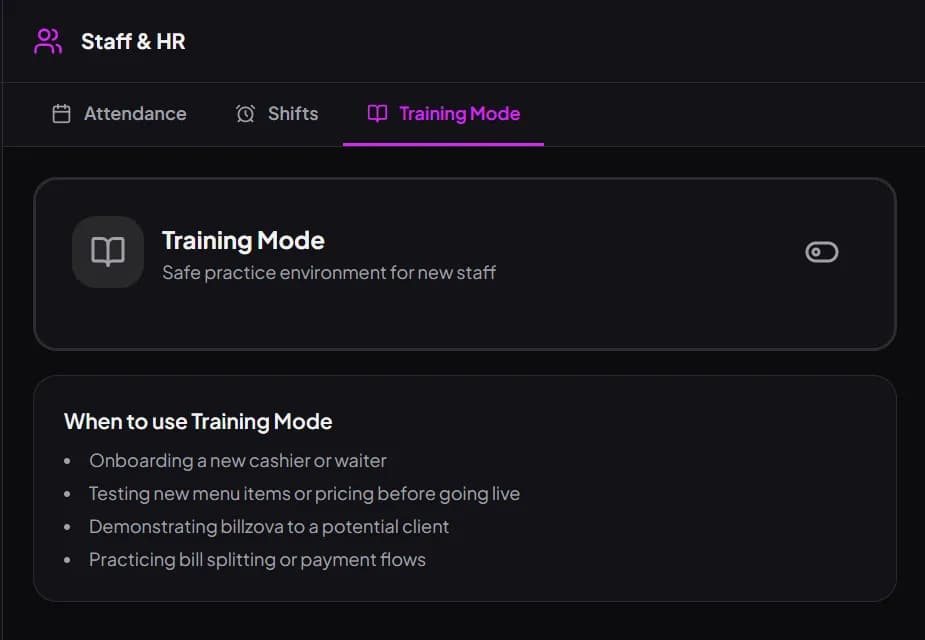Click 'Testing new menu items or pricing' line

(x=304, y=494)
